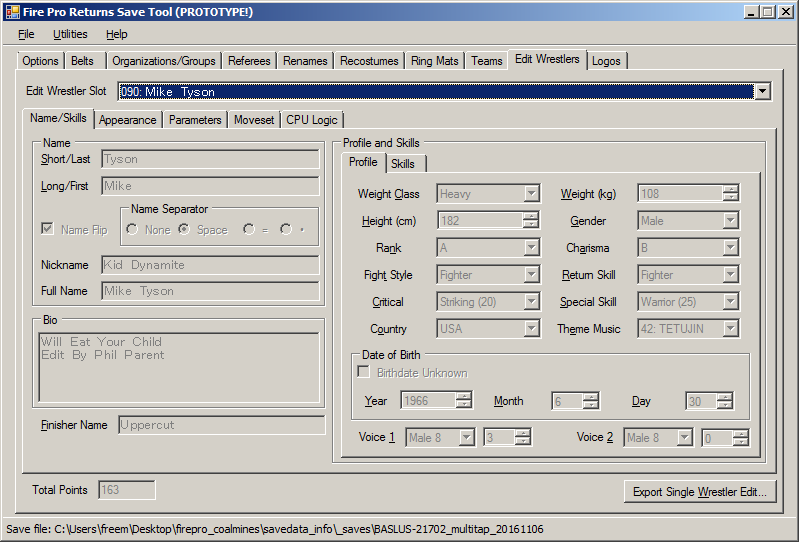799x542 pixels.
Task: Expand the Edit Wrestler Slot dropdown
Action: point(762,92)
